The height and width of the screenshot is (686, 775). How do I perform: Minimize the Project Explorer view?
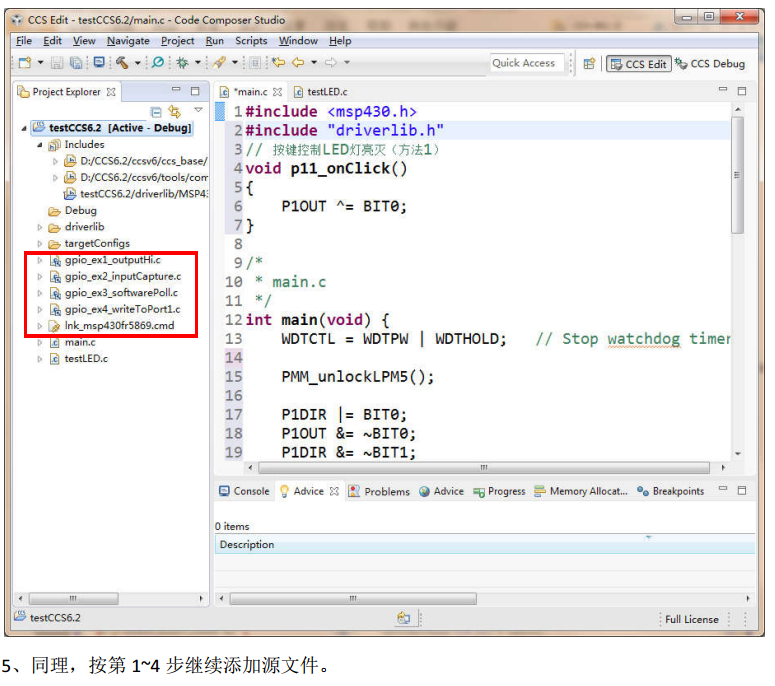[176, 89]
